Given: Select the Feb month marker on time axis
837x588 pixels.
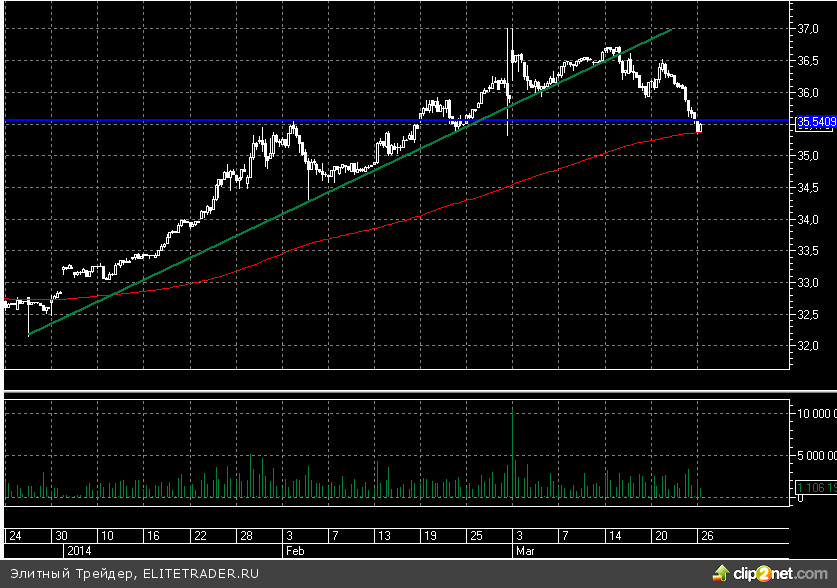Looking at the screenshot, I should tap(295, 550).
